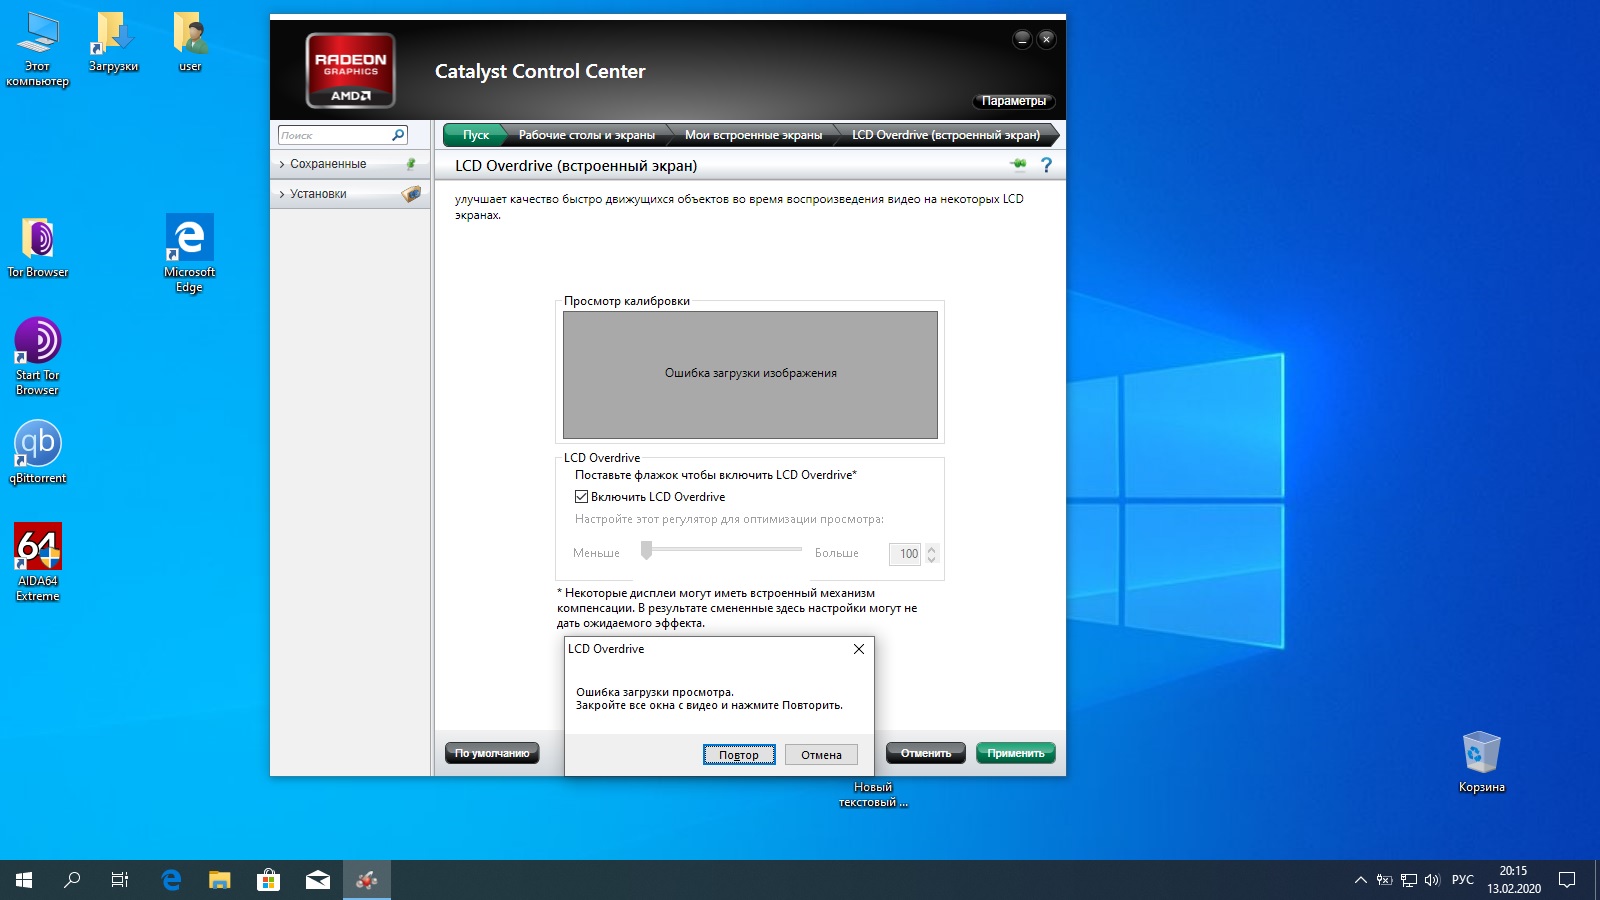
Task: Click the package icon beside Установки
Action: [x=411, y=194]
